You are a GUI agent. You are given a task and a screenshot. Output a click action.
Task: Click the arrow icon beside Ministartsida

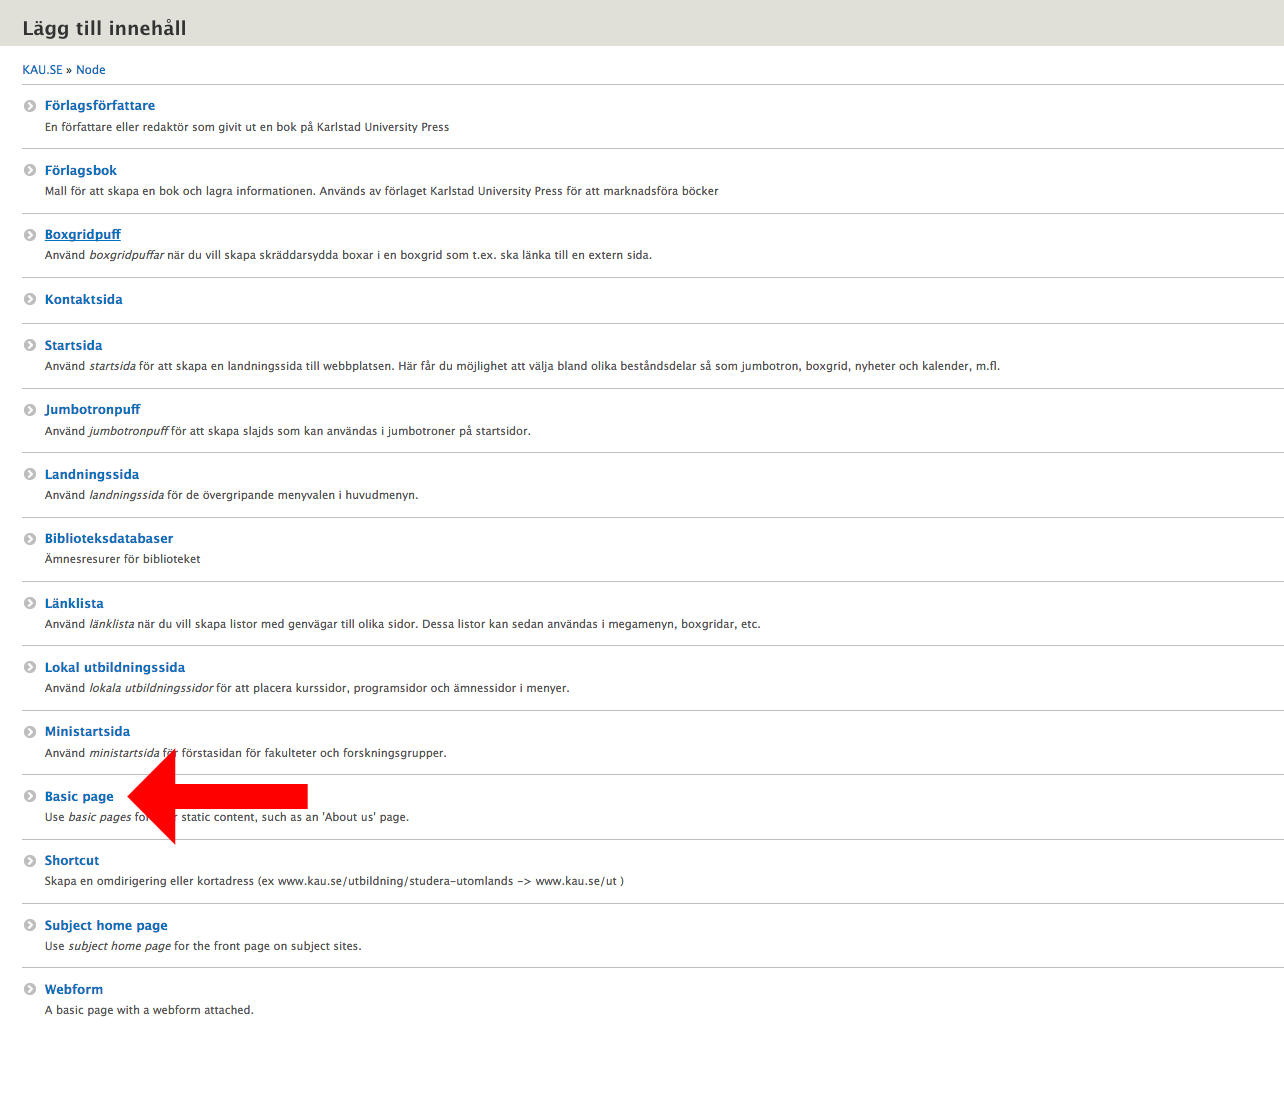coord(30,732)
